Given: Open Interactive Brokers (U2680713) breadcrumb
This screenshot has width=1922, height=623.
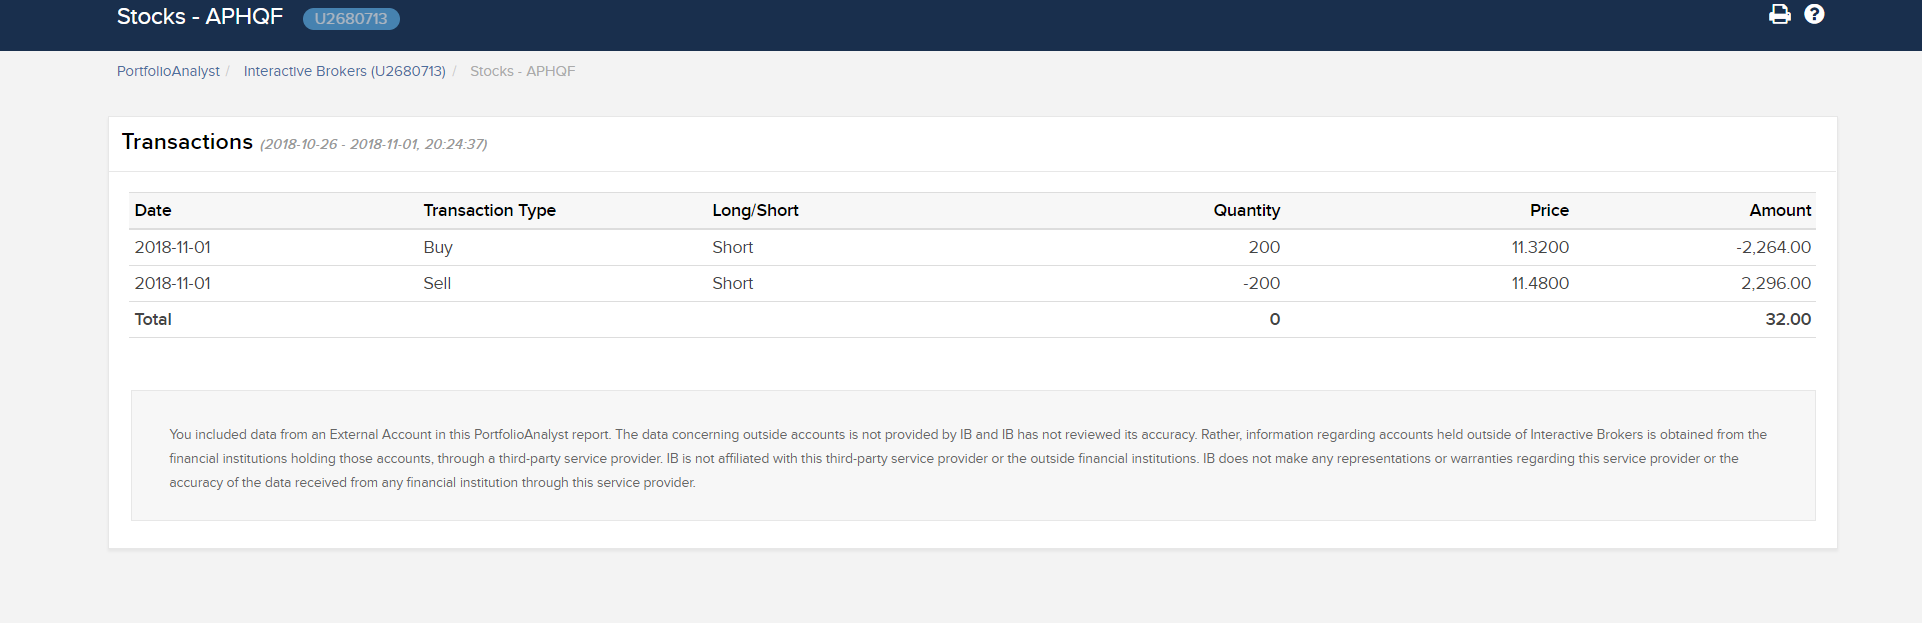Looking at the screenshot, I should 345,71.
